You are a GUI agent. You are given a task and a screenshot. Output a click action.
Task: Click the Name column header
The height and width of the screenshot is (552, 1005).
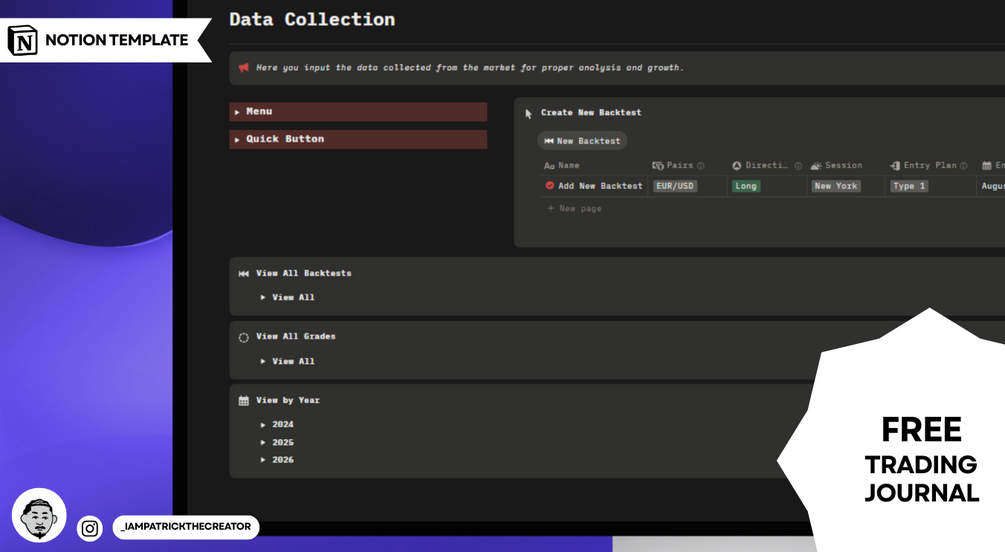562,165
